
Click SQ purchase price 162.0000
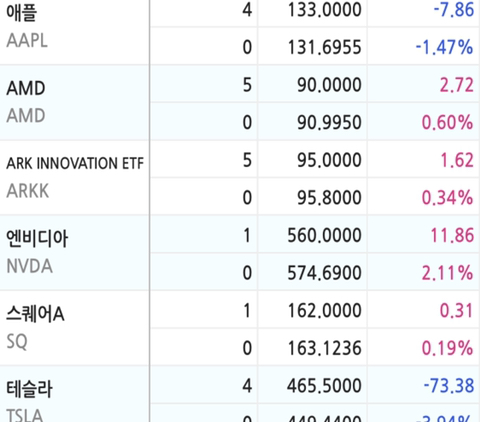[324, 311]
